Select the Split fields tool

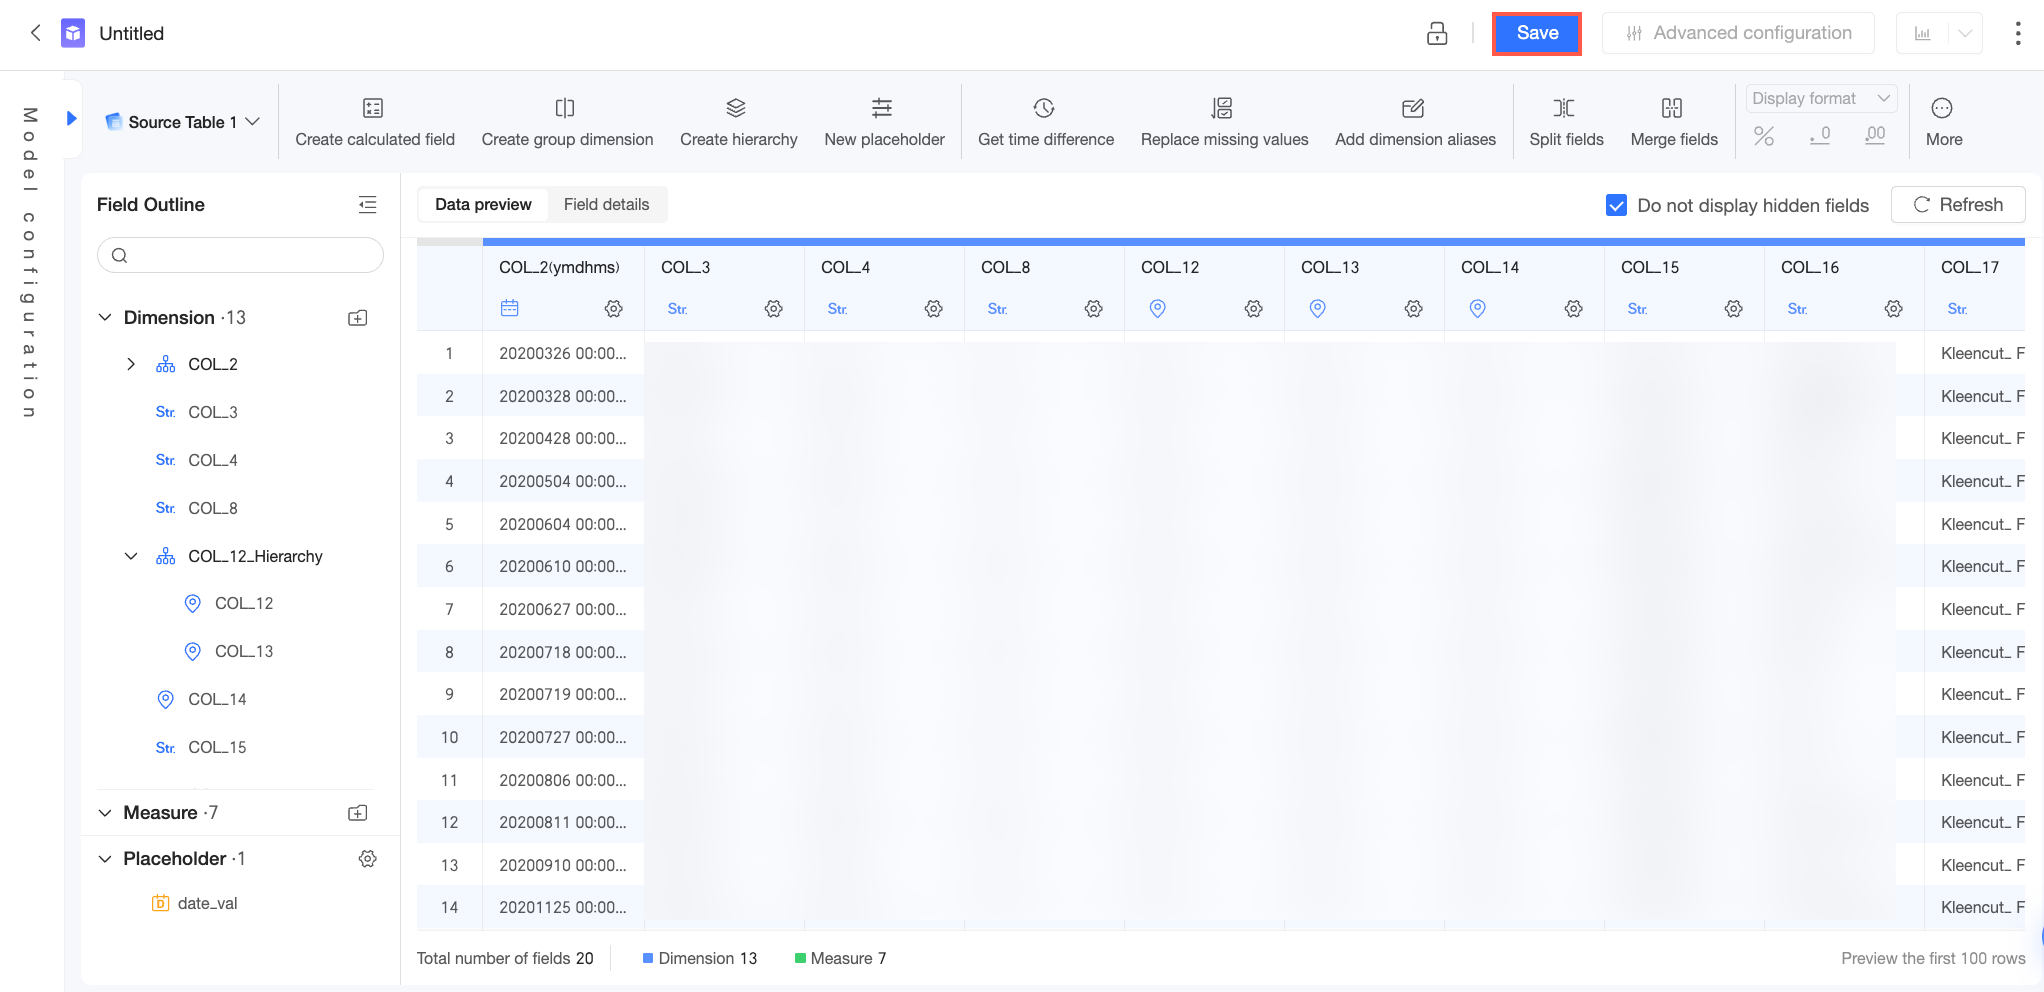point(1566,122)
